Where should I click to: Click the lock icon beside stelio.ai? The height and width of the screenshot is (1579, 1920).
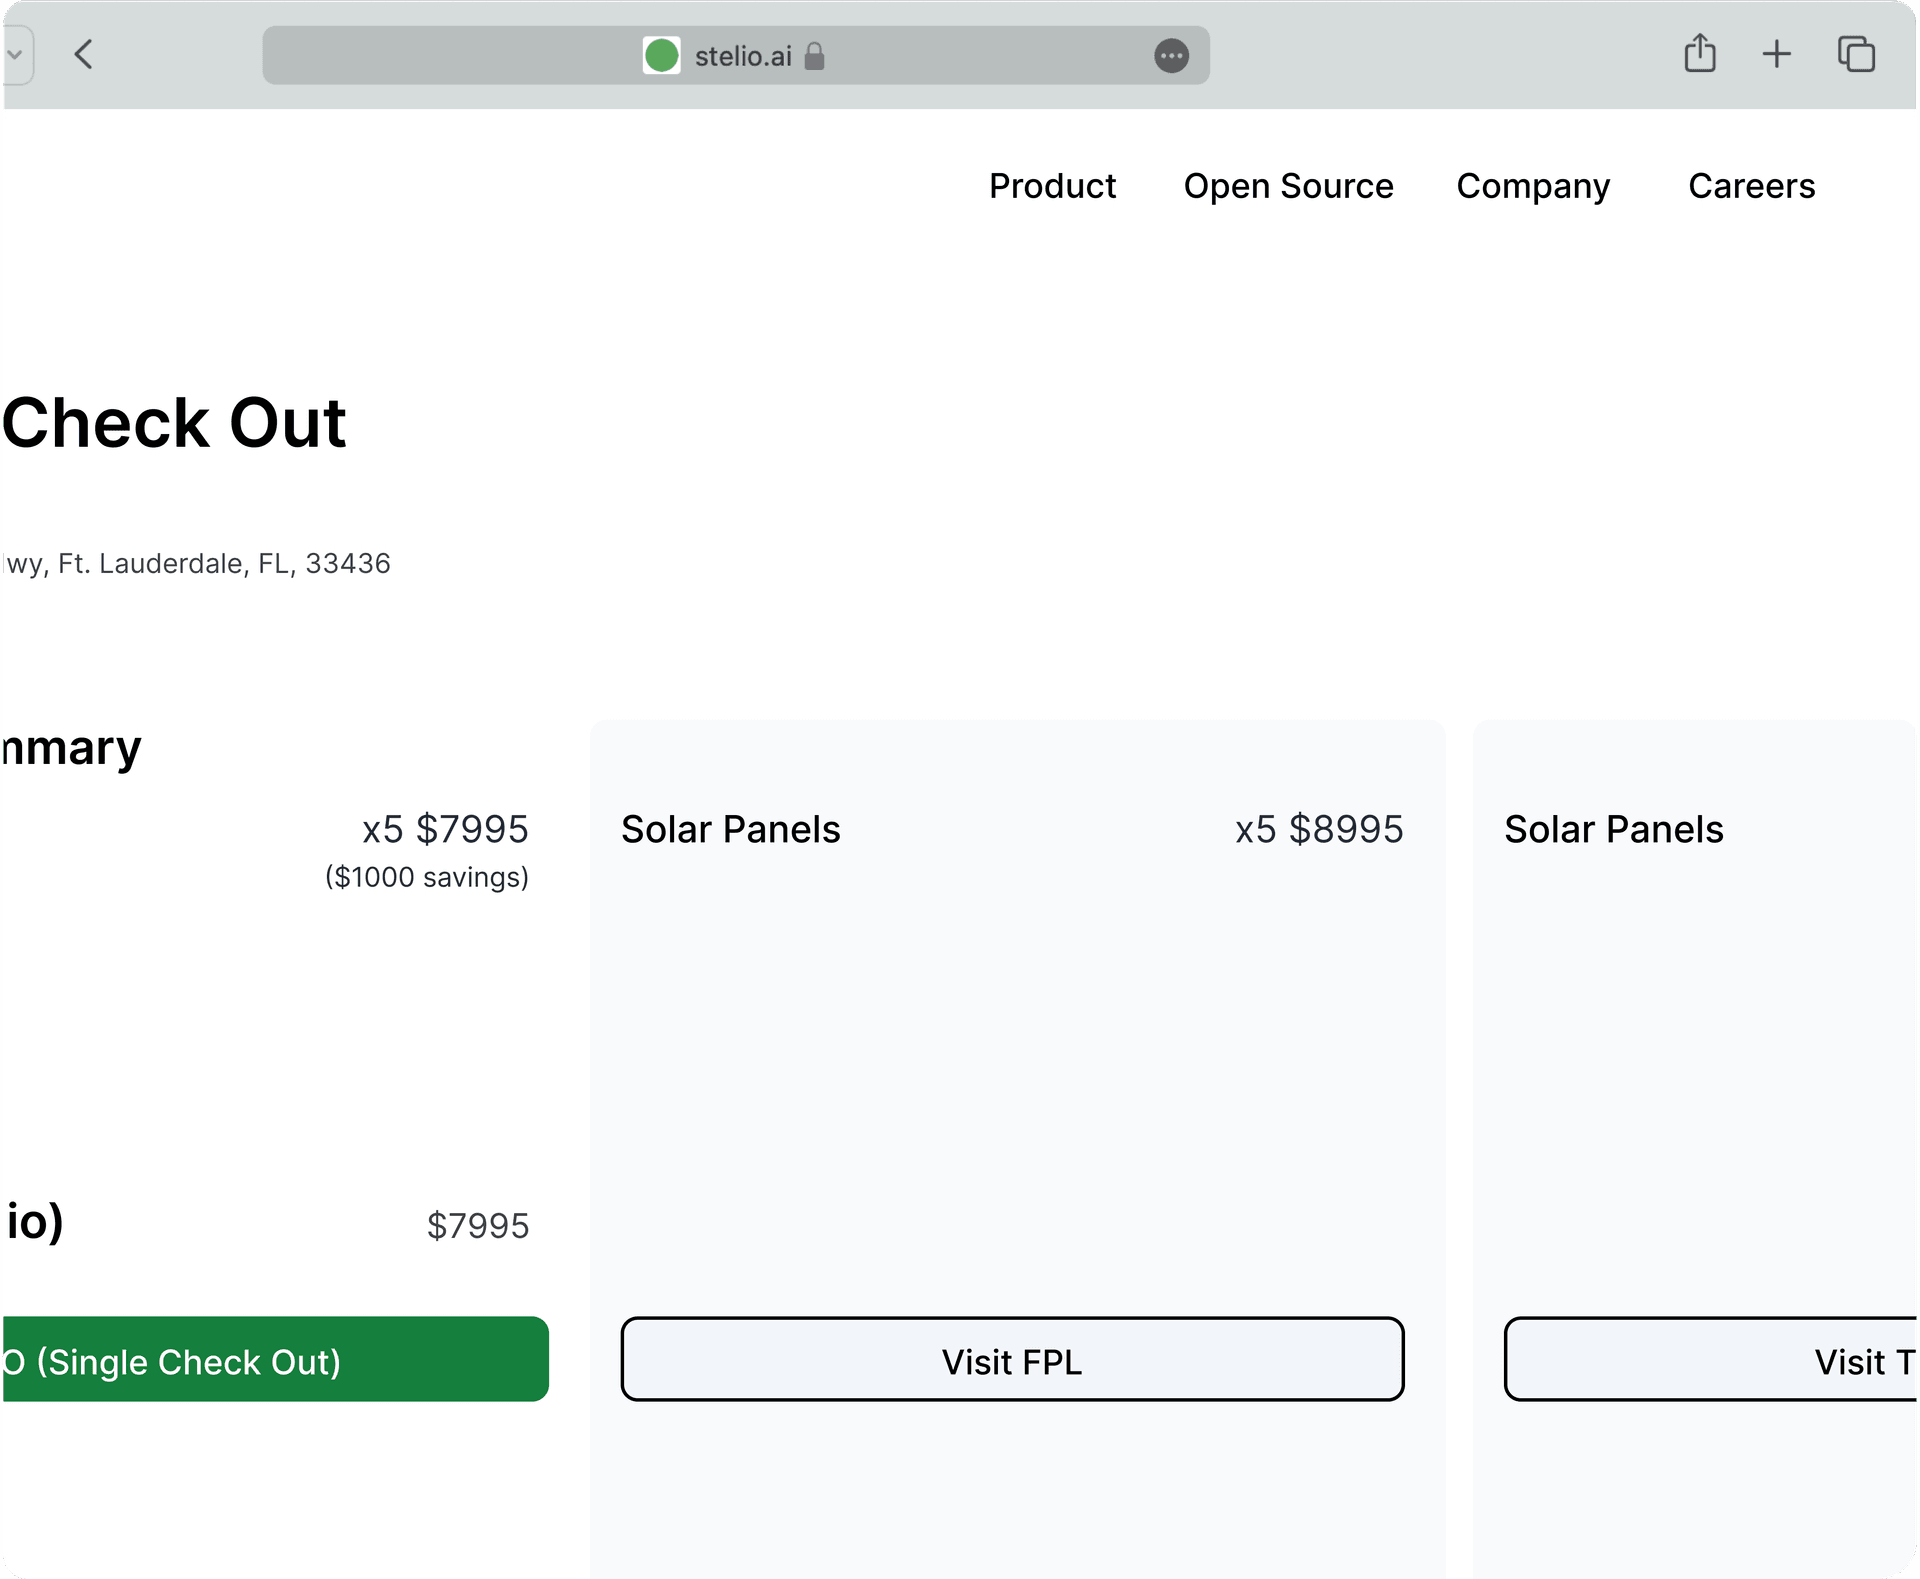pos(815,56)
